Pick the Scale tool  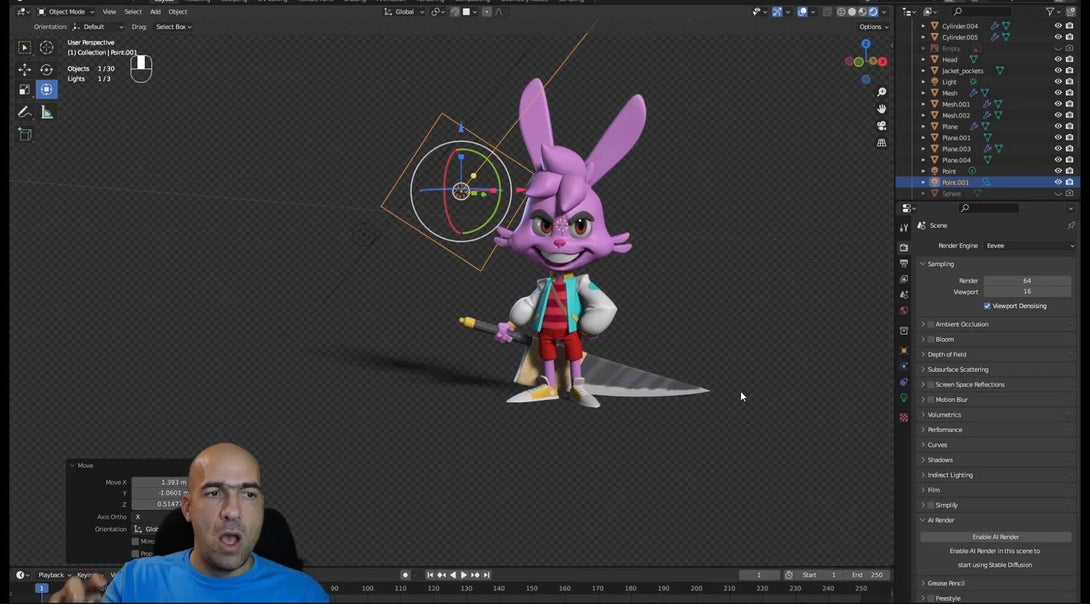tap(24, 90)
